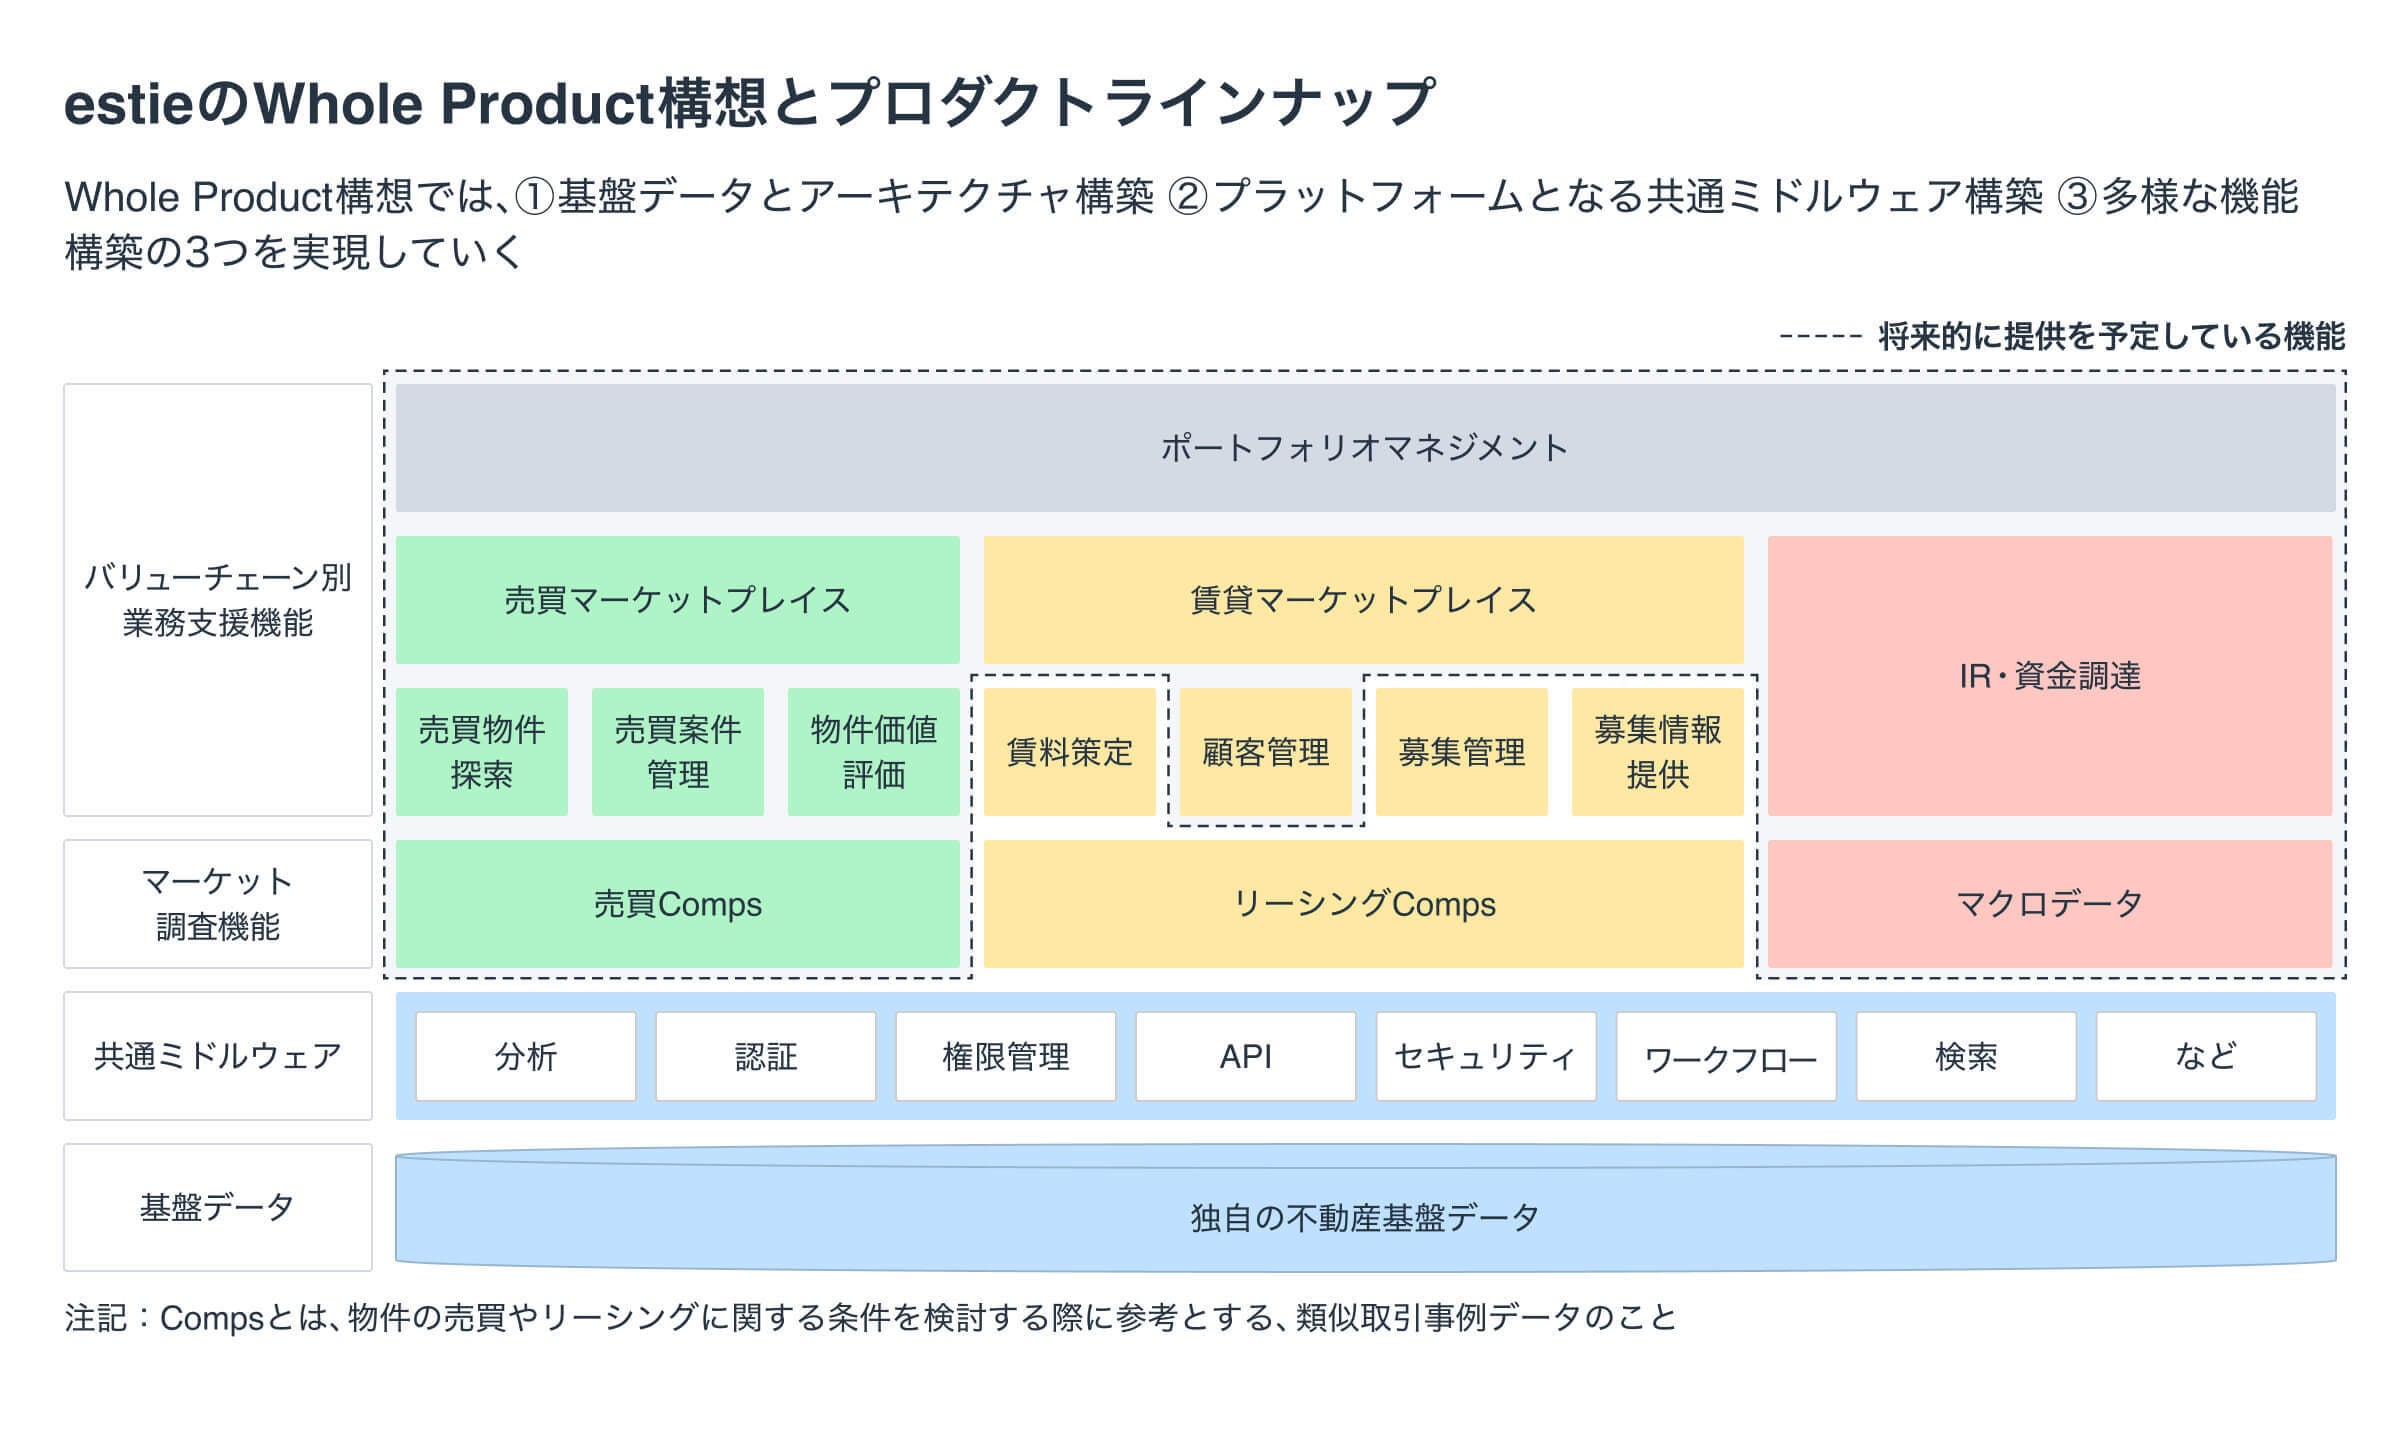Click the 独自の不動産基盤データ cylinder
Screen dimensions: 2400x1441
(x=1365, y=1216)
